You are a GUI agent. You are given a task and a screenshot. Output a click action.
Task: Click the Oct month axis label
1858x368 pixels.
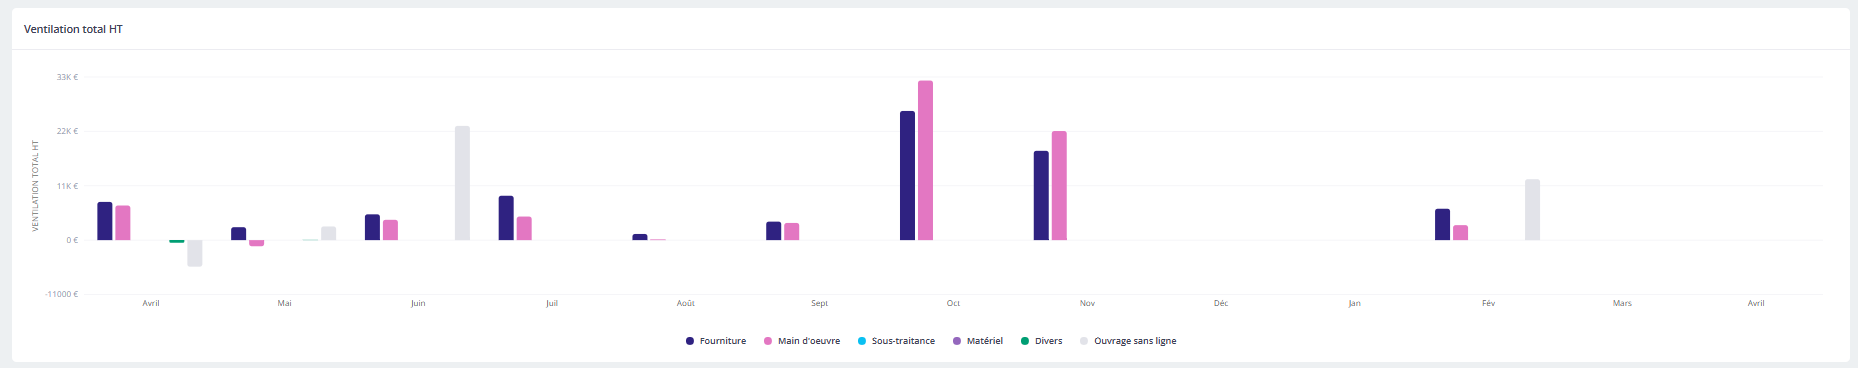[x=953, y=303]
